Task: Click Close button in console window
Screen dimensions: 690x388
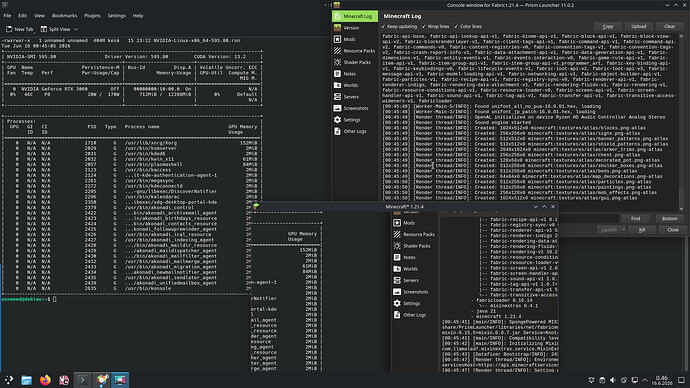Action: (672, 230)
